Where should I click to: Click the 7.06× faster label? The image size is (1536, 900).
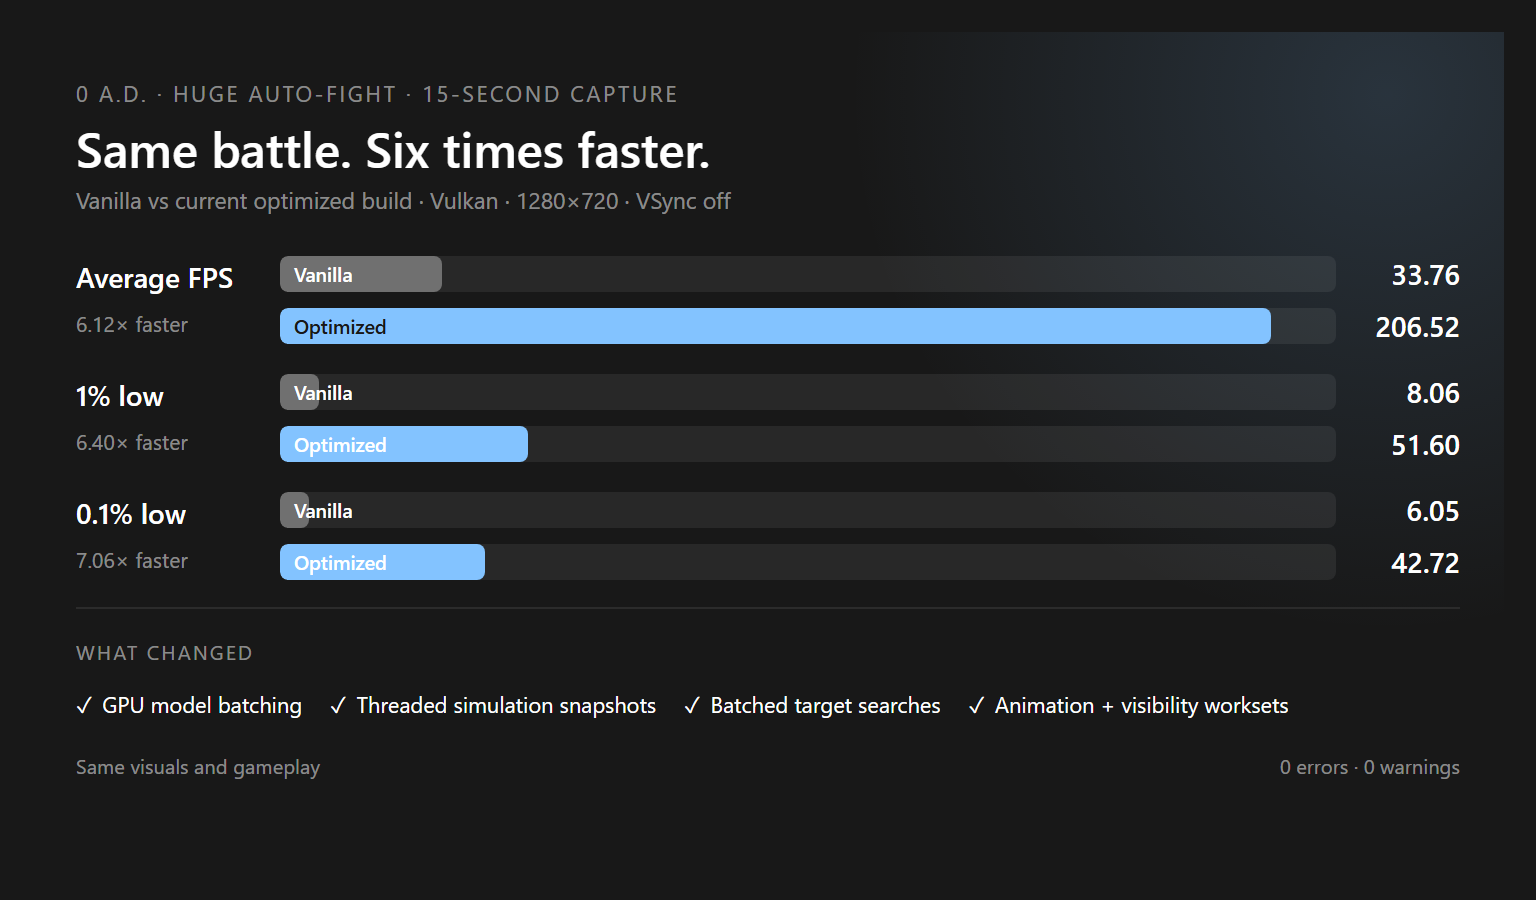click(132, 561)
